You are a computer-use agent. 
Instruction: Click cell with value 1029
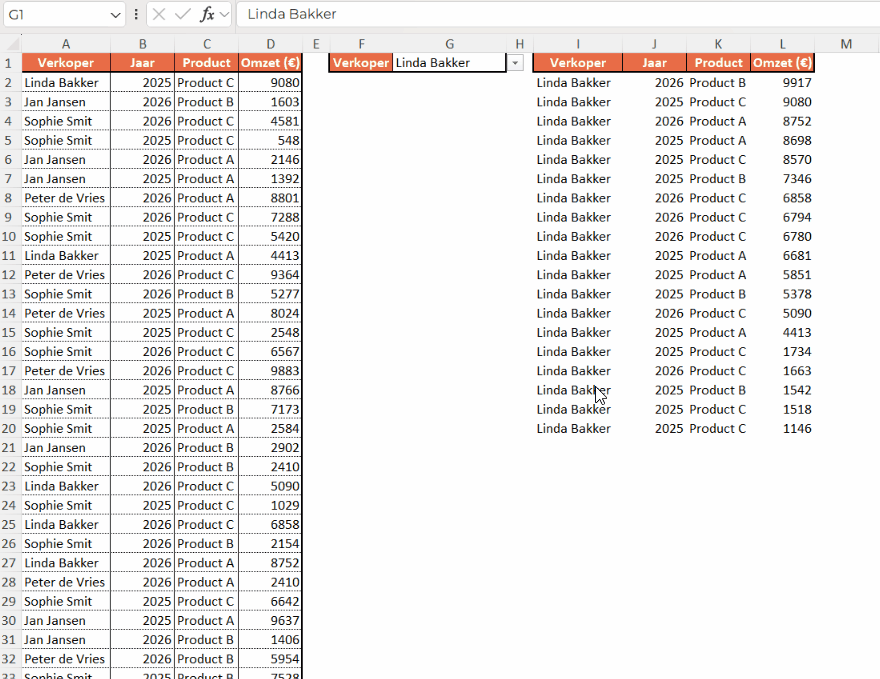[x=271, y=506]
